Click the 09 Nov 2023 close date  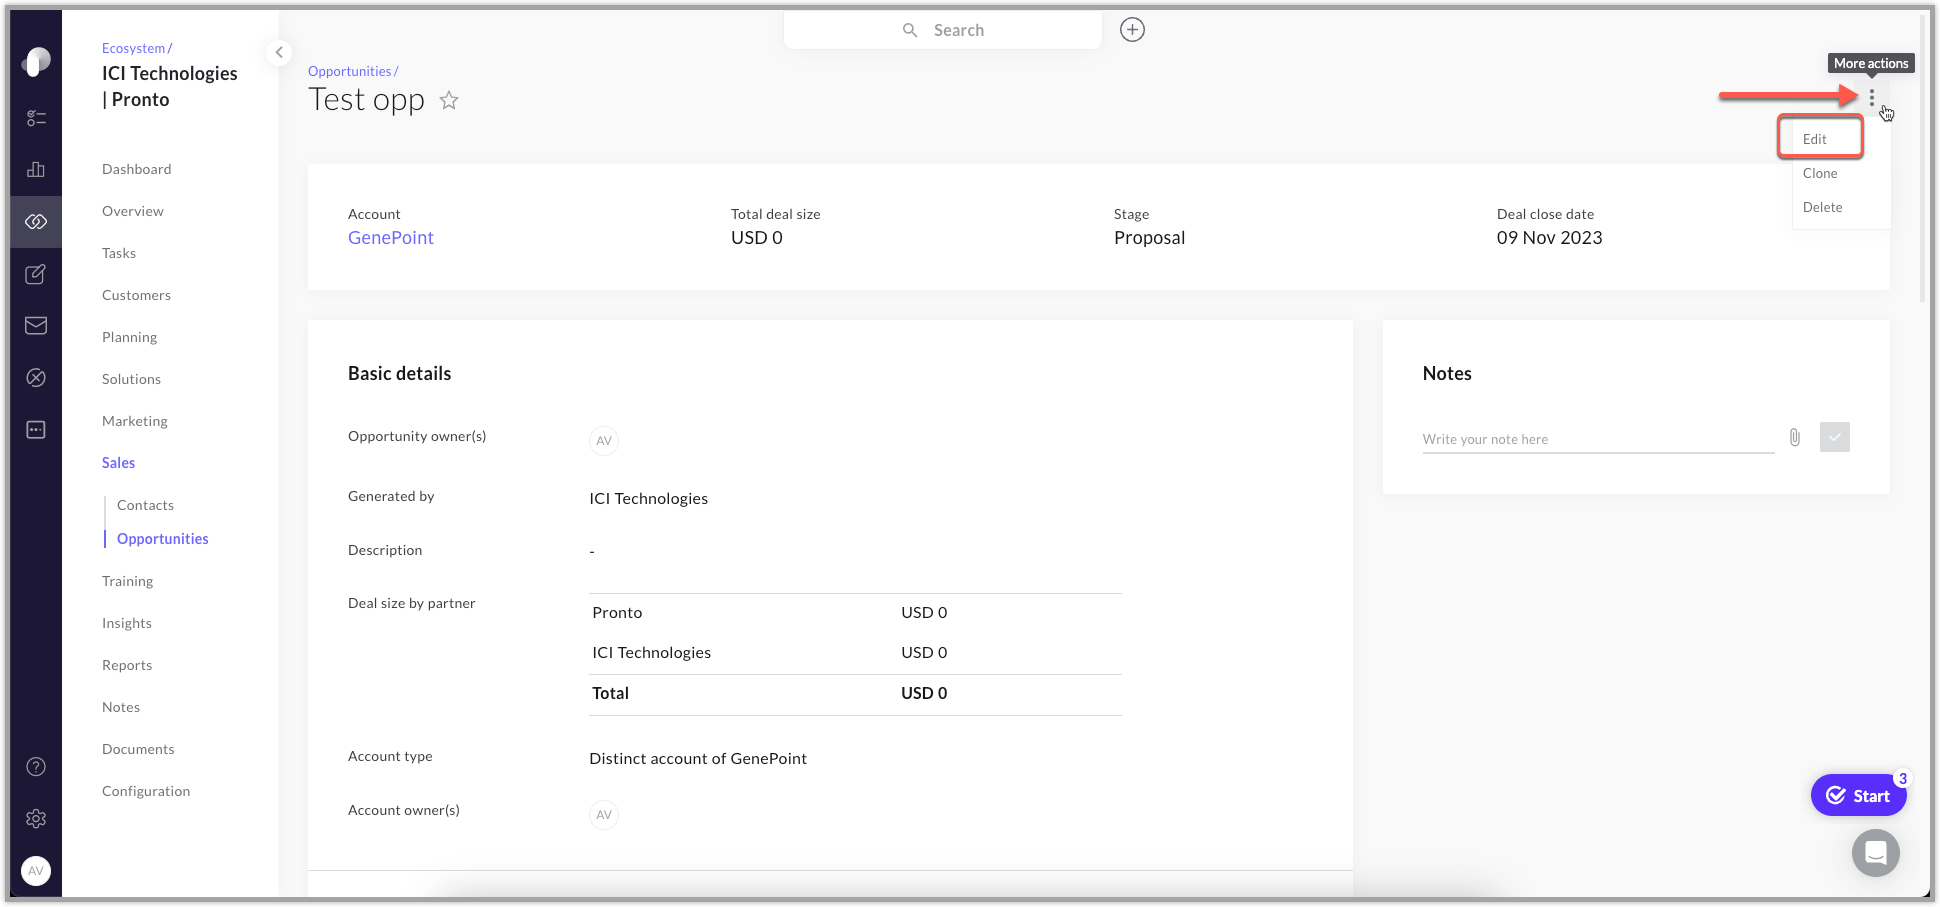(1550, 238)
